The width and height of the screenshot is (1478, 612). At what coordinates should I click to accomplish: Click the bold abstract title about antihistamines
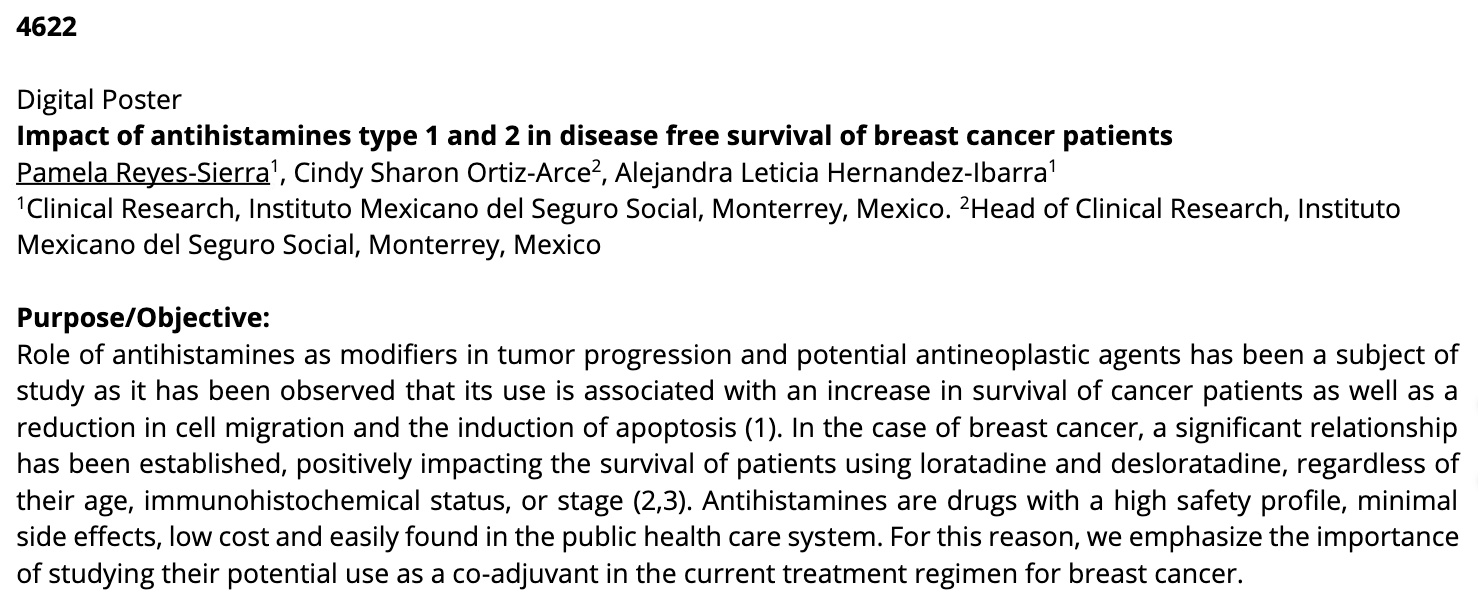(x=594, y=136)
